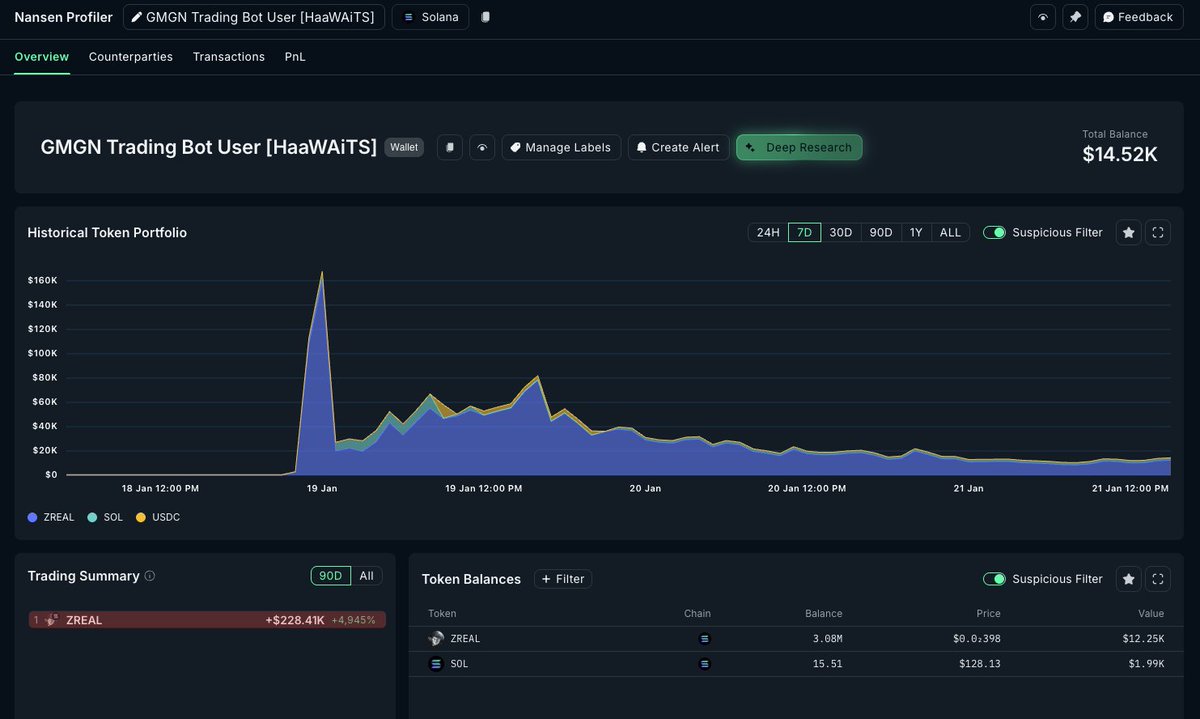Click the chart peak near 19 Jan
Screen dimensions: 1200x719
(x=322, y=272)
